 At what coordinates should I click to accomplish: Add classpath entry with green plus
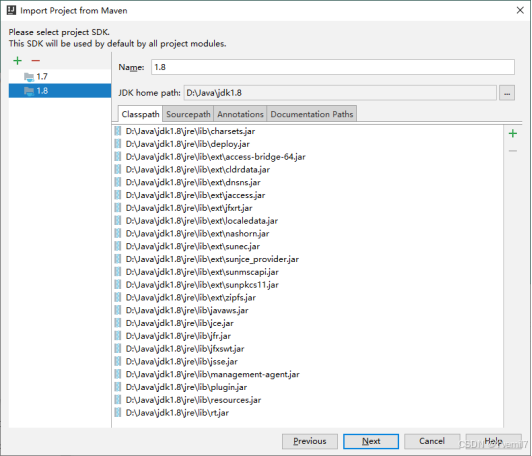pyautogui.click(x=513, y=133)
